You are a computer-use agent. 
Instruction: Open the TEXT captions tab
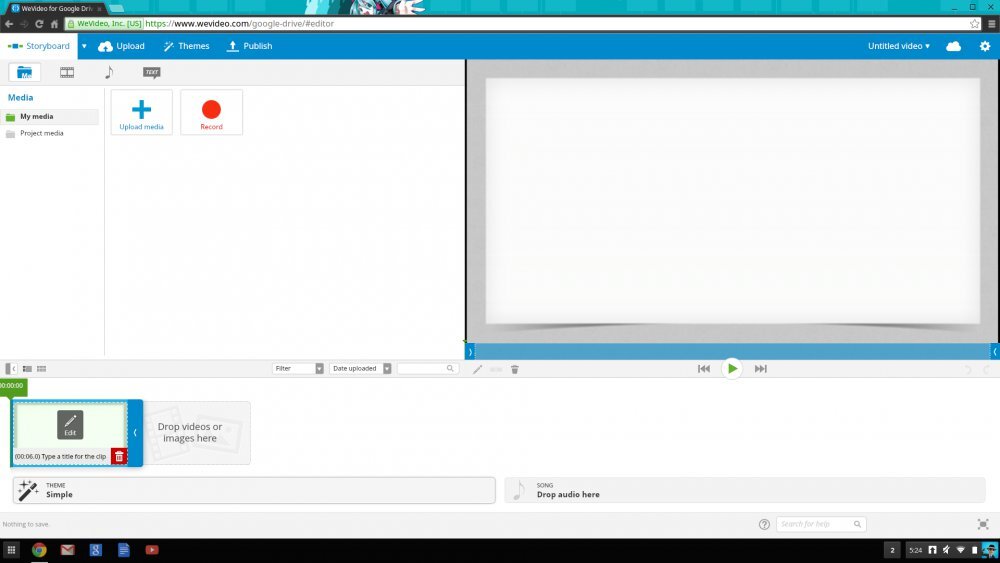click(151, 72)
